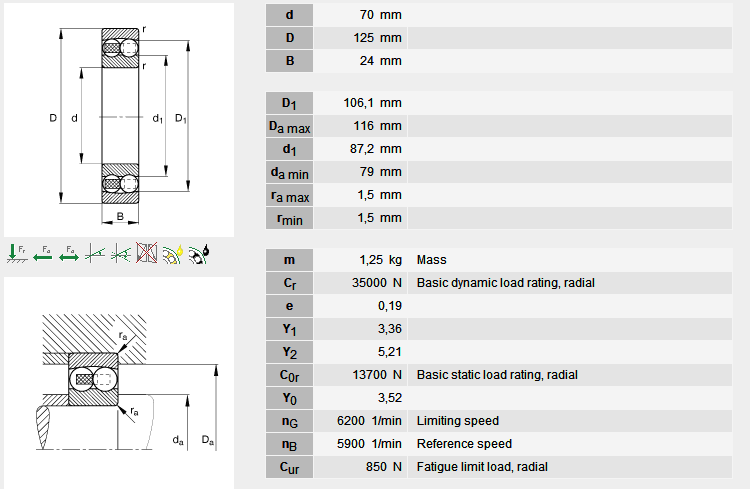This screenshot has height=489, width=750.
Task: Click Basic dynamic load rating, radial text
Action: pos(505,283)
